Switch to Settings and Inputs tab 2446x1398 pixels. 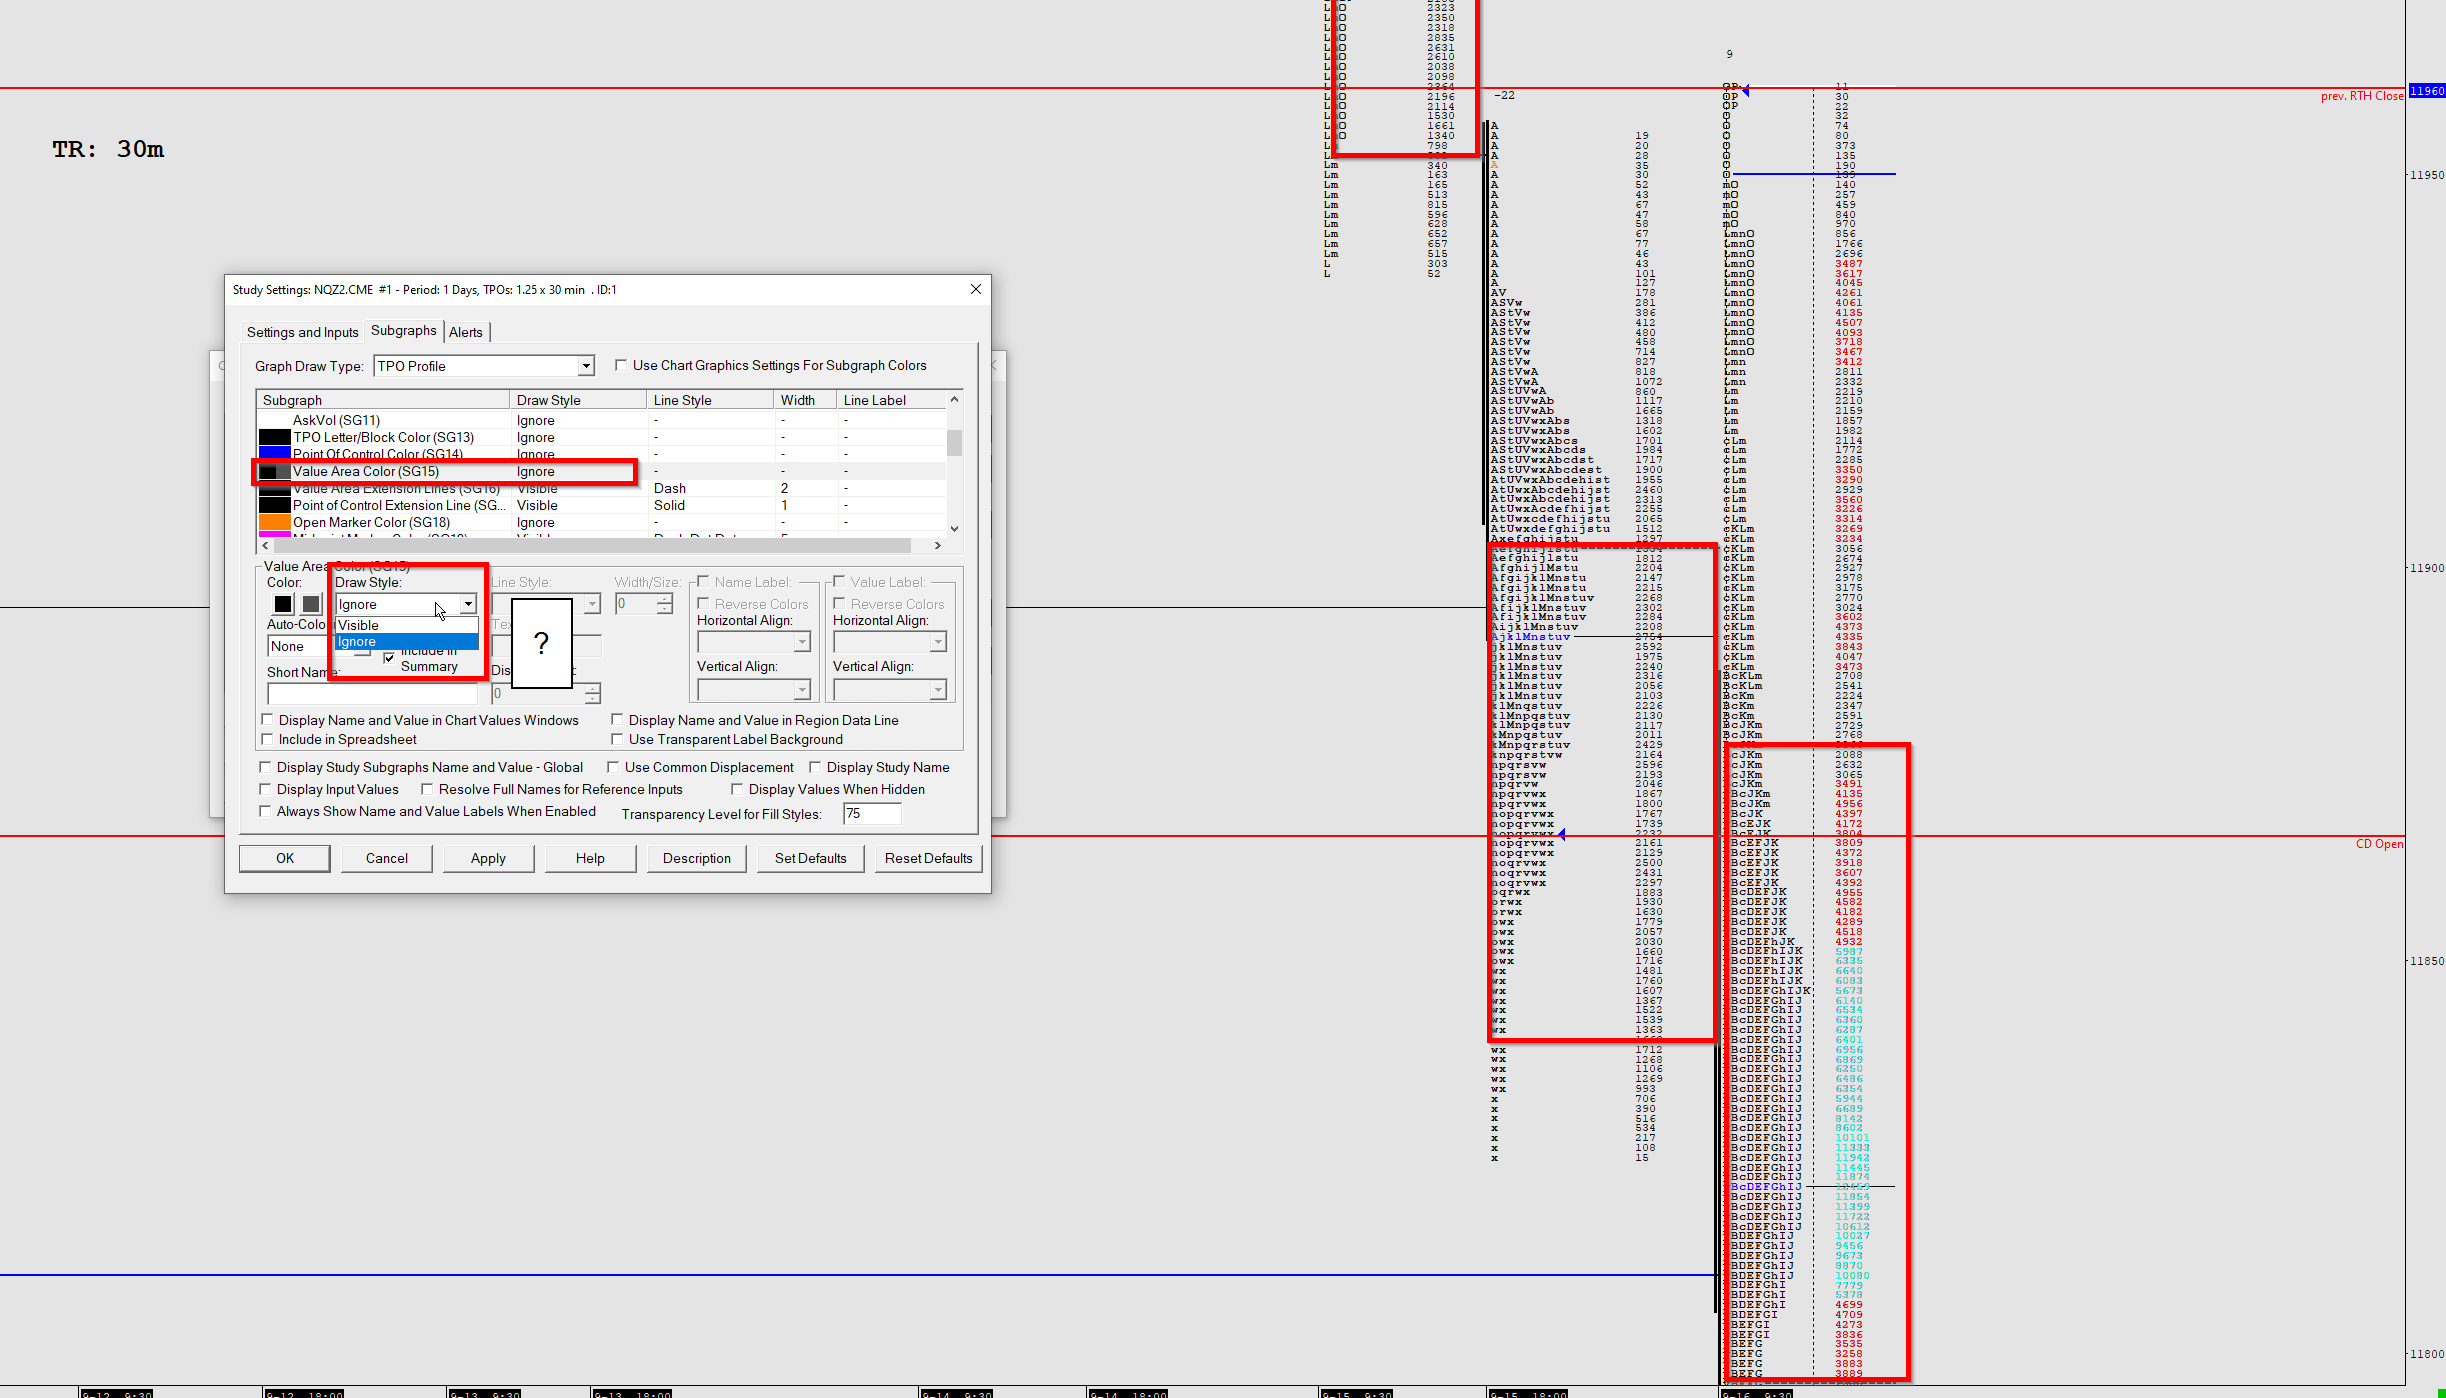click(302, 332)
